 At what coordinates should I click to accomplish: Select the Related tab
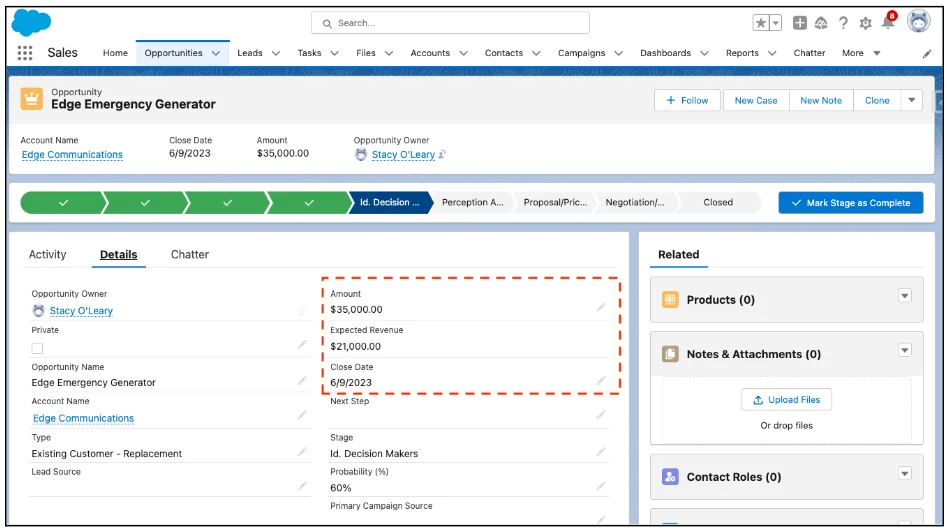coord(678,255)
